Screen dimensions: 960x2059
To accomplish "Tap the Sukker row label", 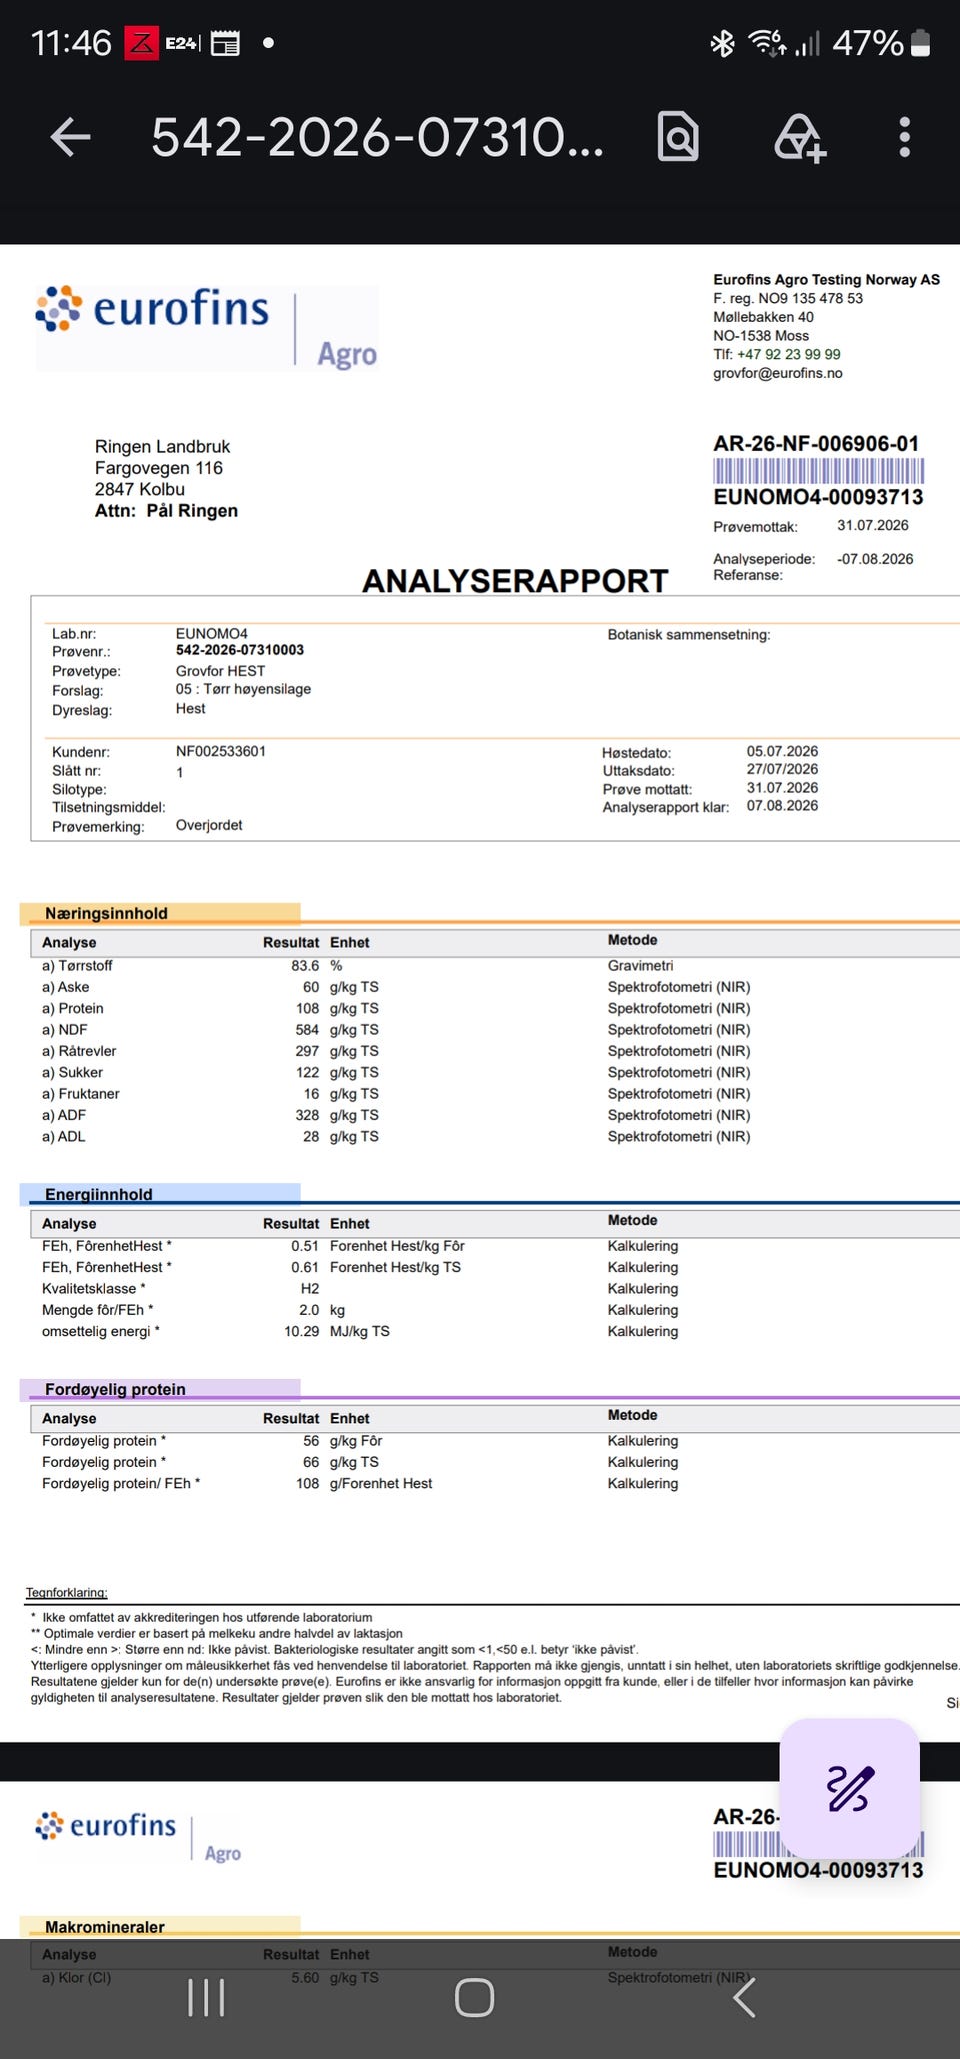I will [72, 1073].
